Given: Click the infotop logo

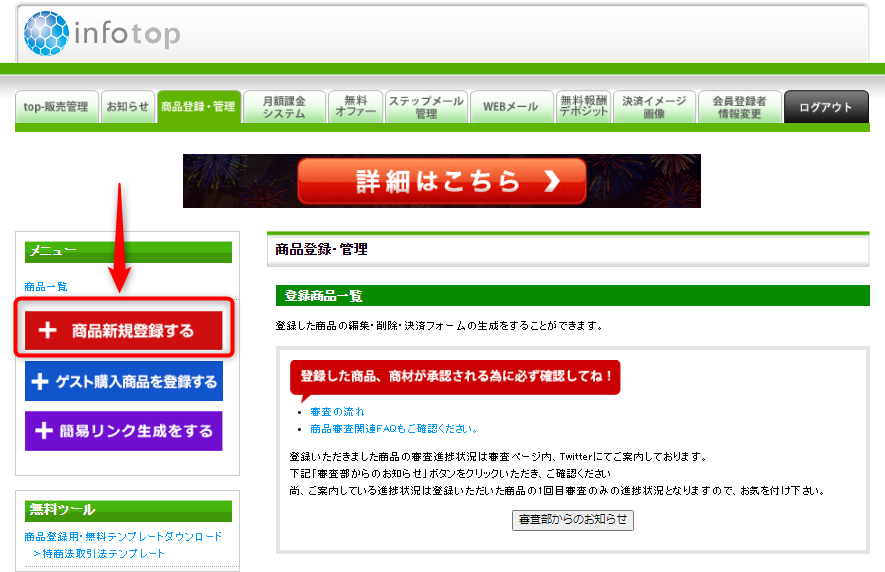Looking at the screenshot, I should click(x=102, y=33).
